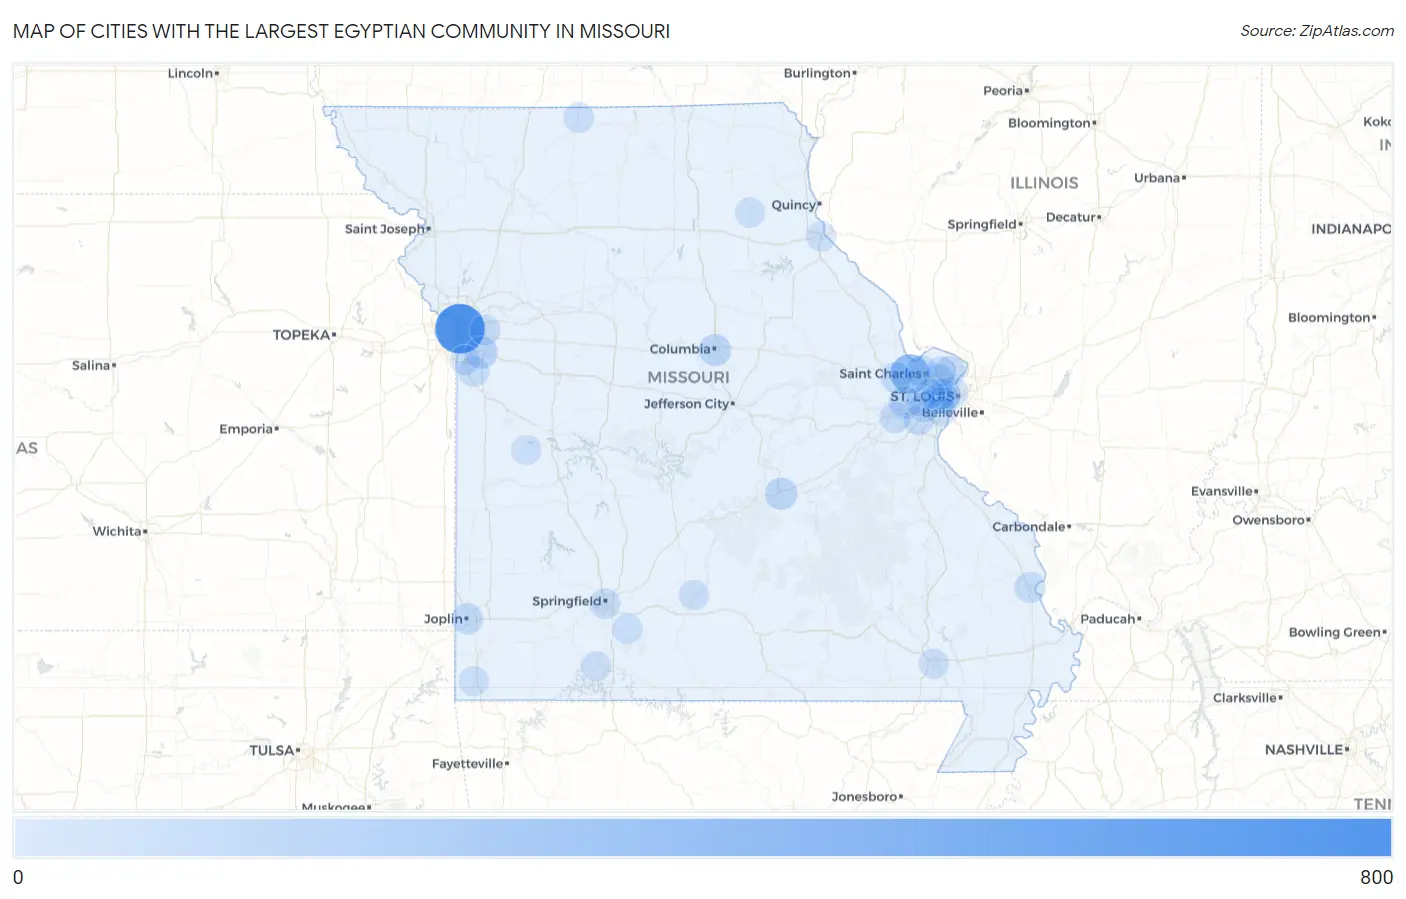The image size is (1406, 899).
Task: Click the bubble next to Columbia label
Action: [715, 350]
